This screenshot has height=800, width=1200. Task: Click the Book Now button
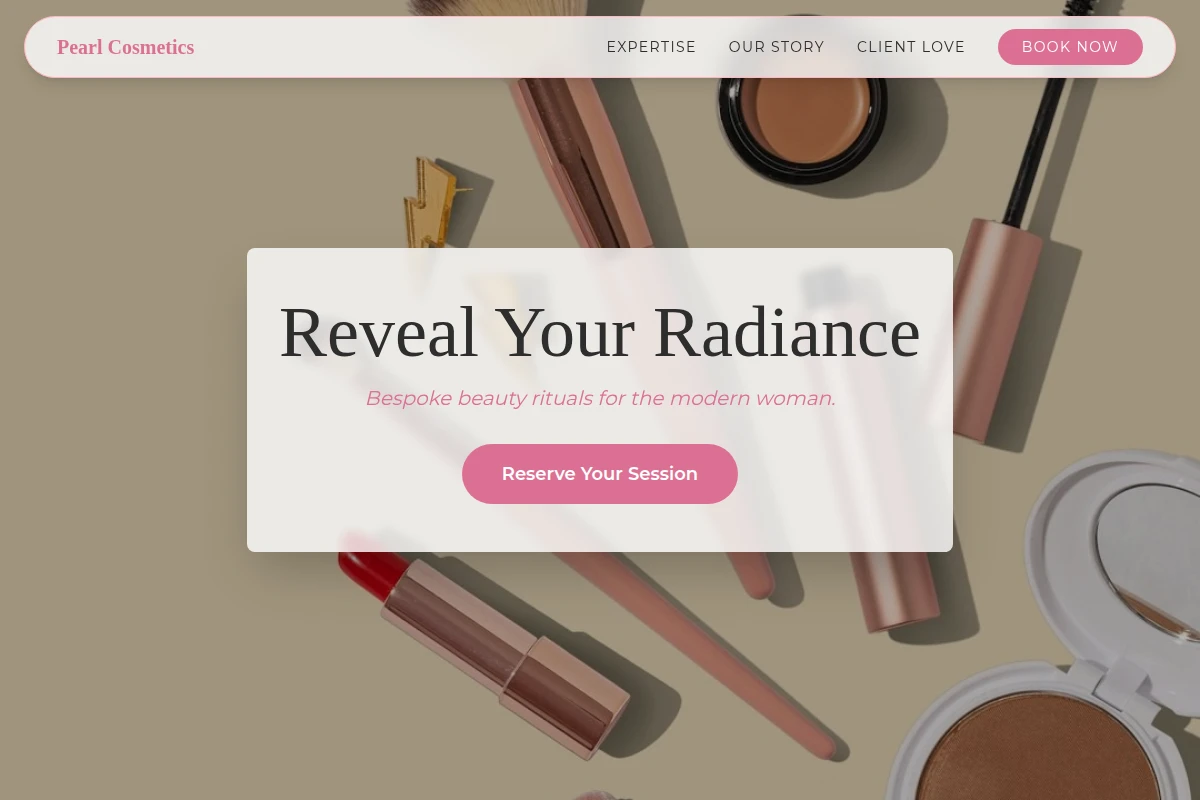[x=1070, y=47]
